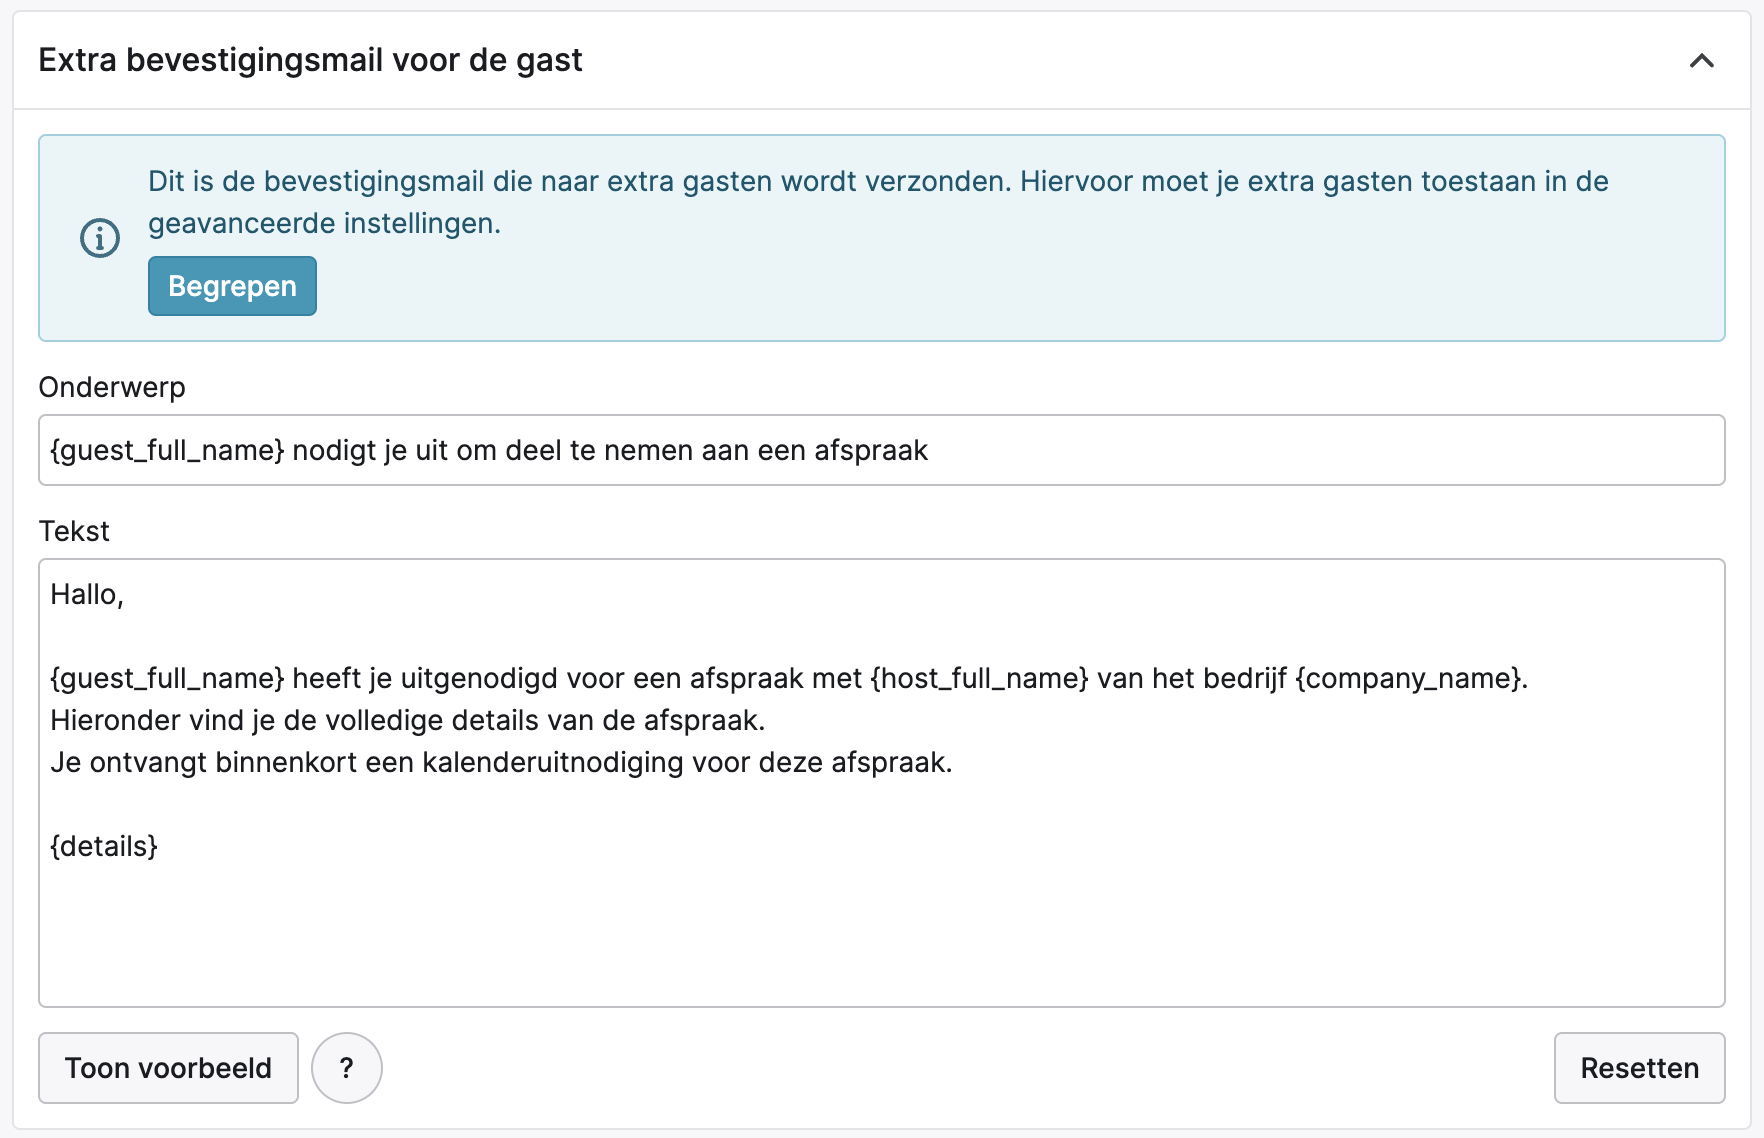This screenshot has height=1138, width=1764.
Task: Collapse the Extra bevestigingsmail section chevron
Action: click(x=1701, y=61)
